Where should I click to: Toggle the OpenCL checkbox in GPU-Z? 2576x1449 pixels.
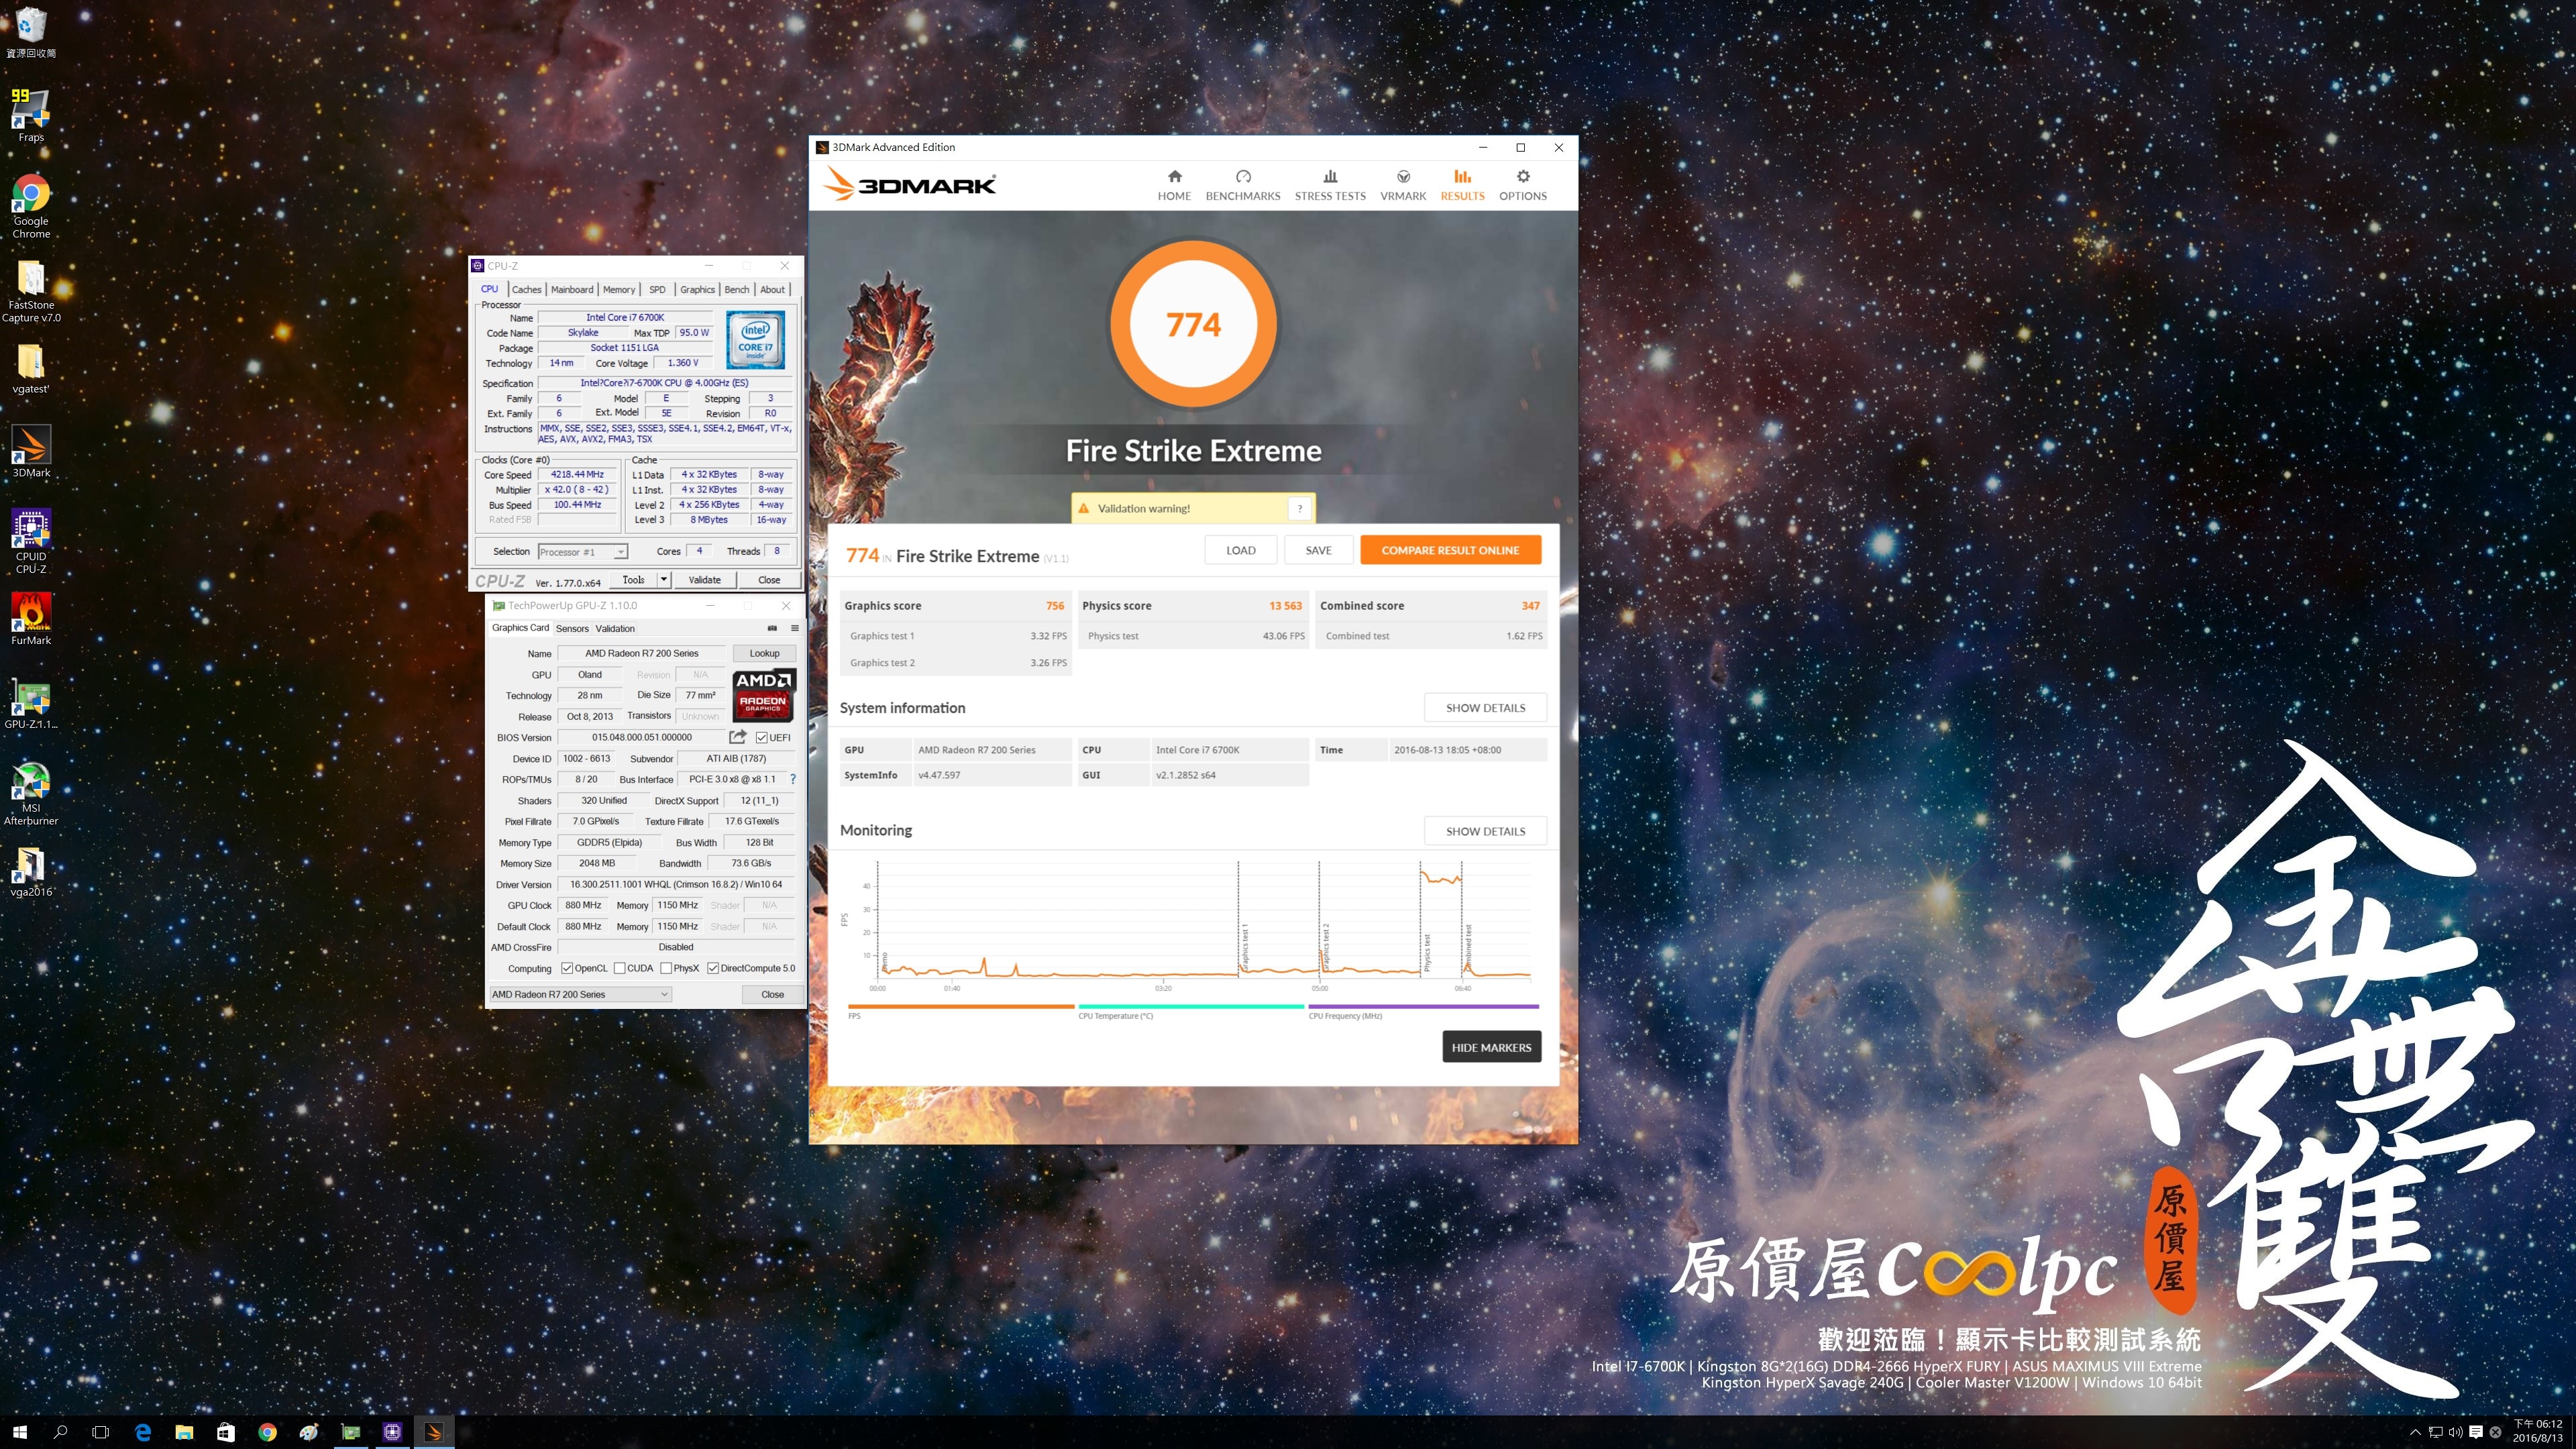coord(567,968)
